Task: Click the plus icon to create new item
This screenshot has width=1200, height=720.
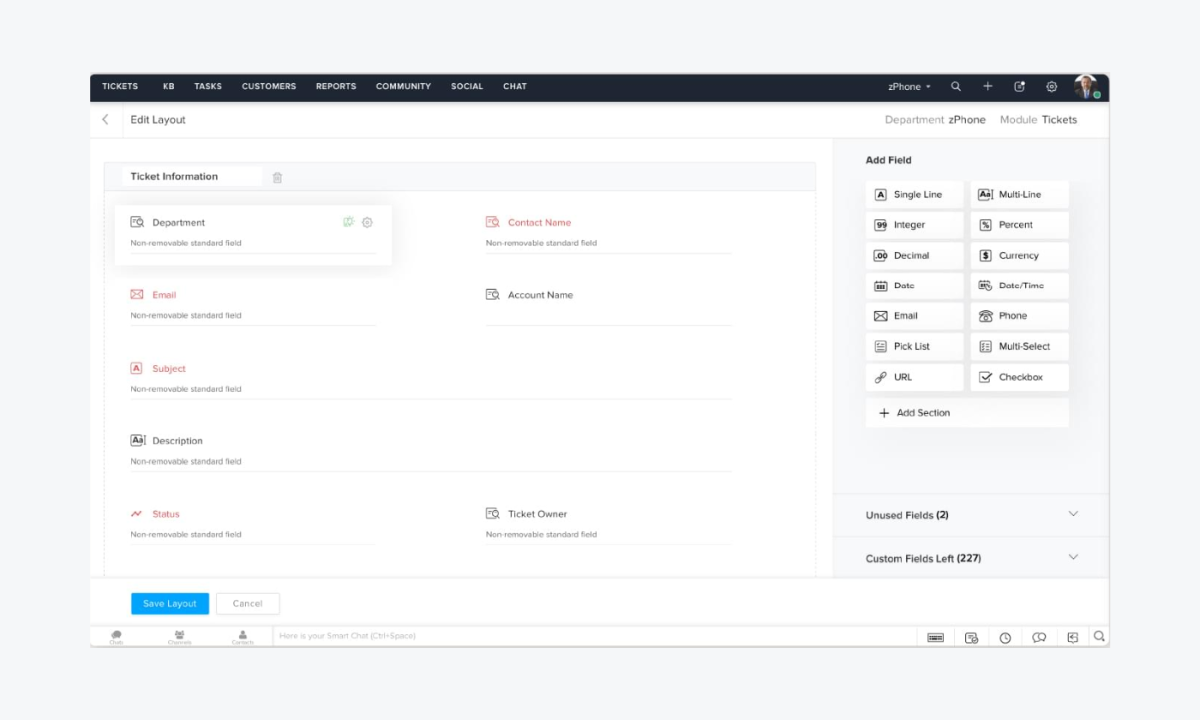Action: (988, 87)
